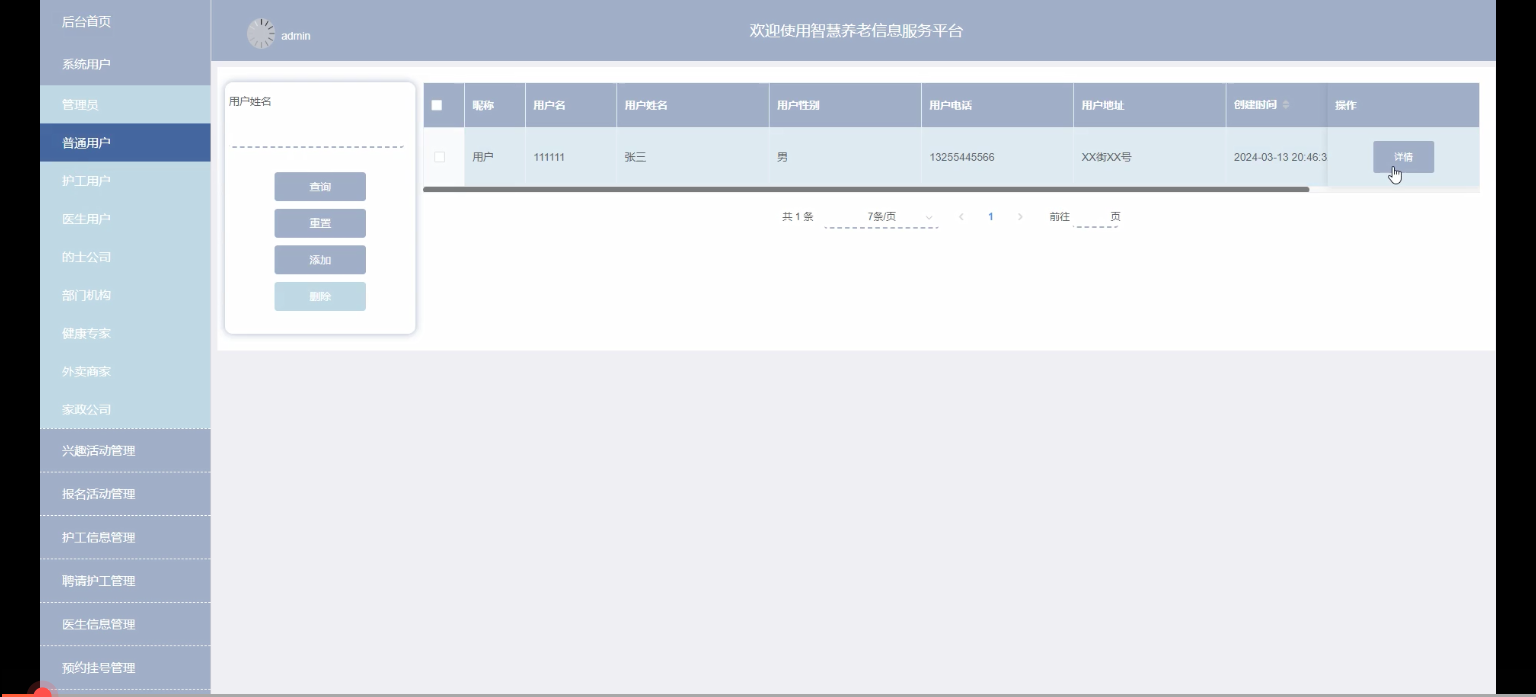
Task: Expand 兴趣活动管理 menu
Action: tap(125, 451)
